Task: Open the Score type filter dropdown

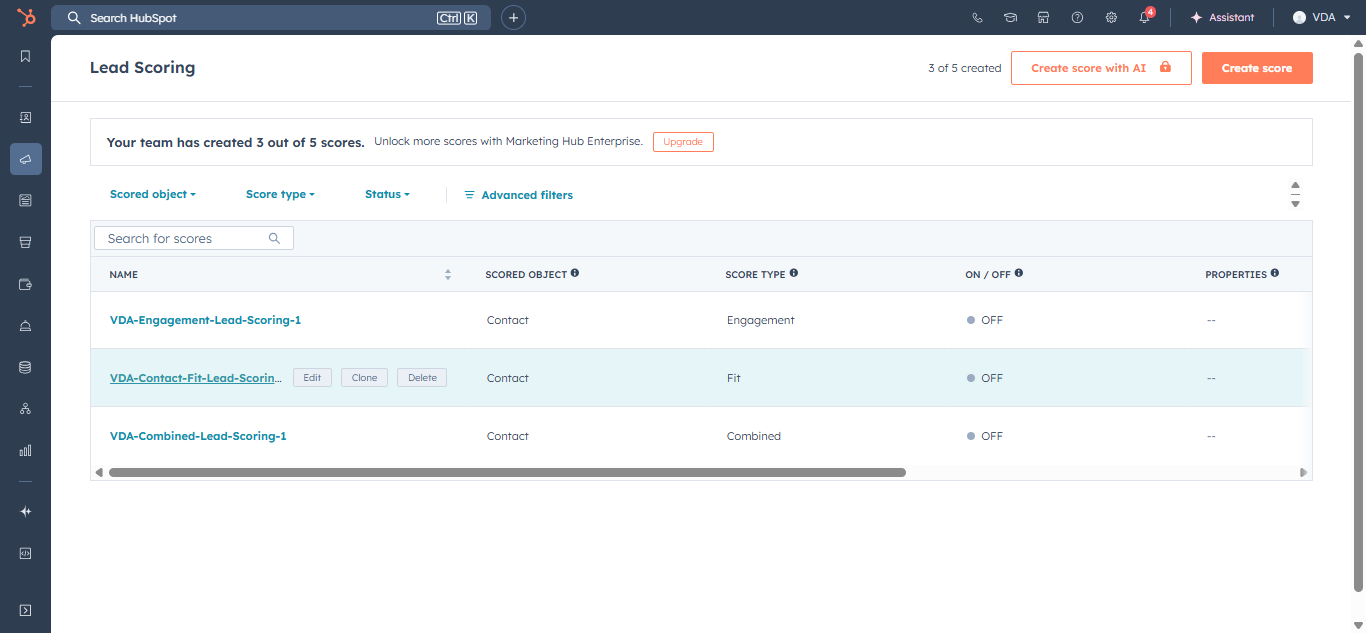Action: [x=280, y=194]
